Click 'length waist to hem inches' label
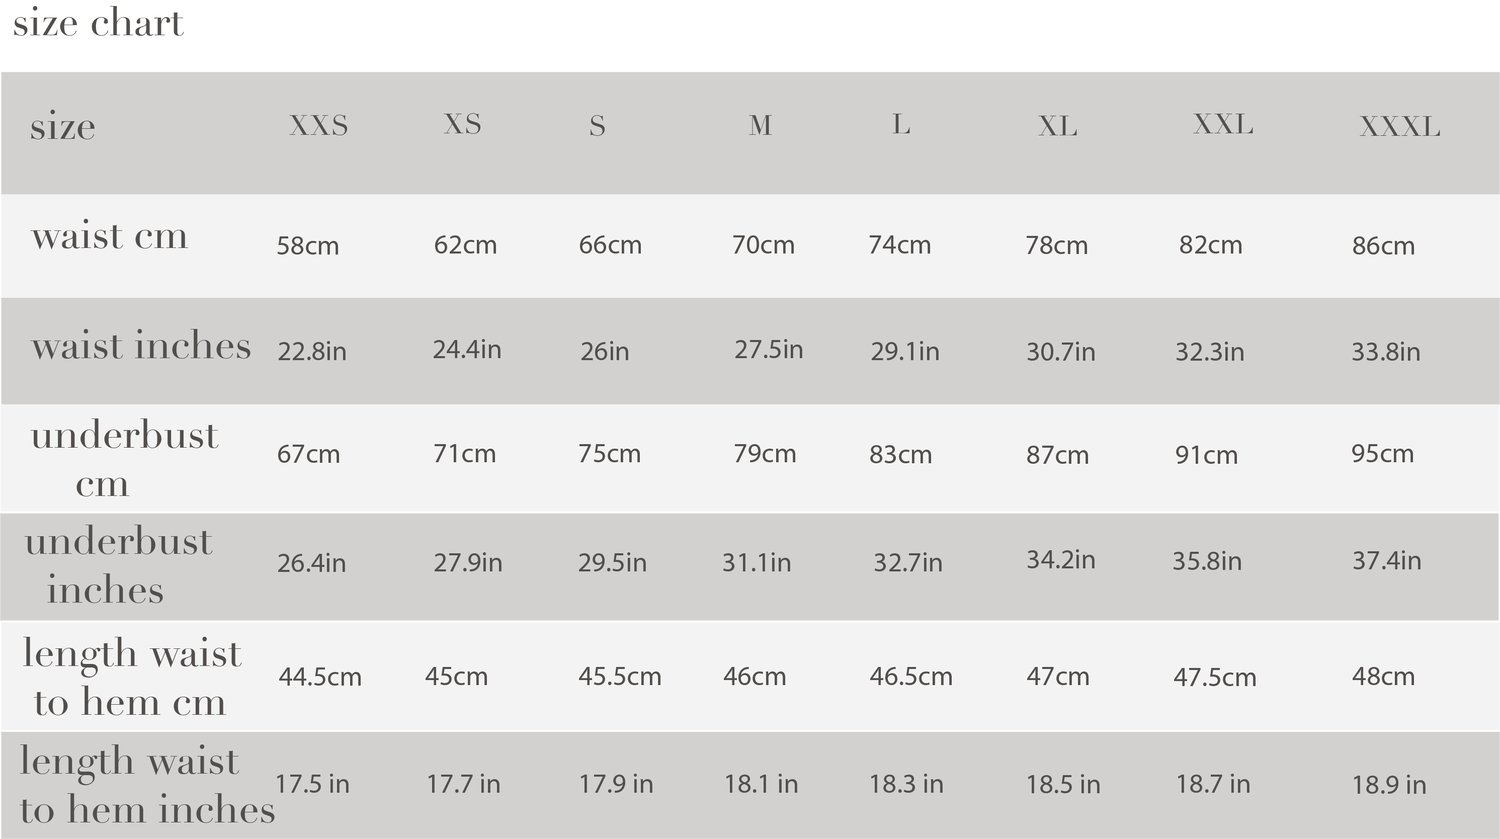 point(147,785)
